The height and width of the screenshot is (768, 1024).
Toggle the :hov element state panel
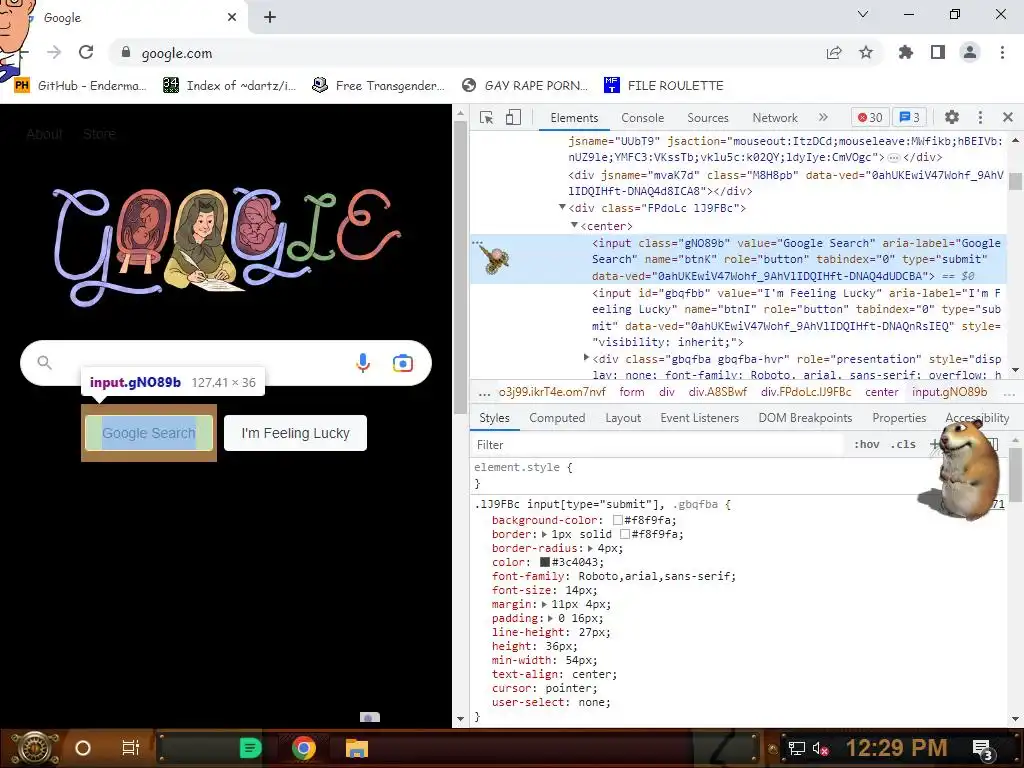click(866, 445)
